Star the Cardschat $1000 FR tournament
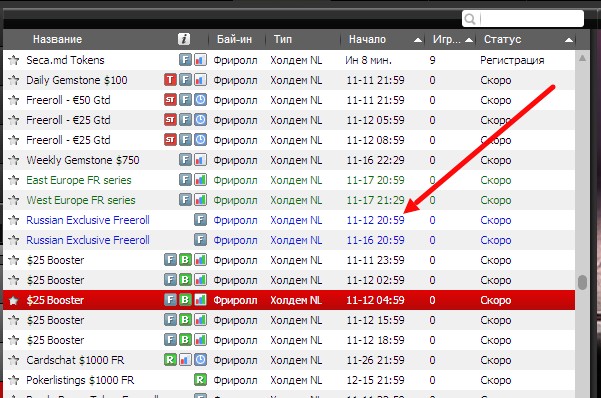The width and height of the screenshot is (601, 398). pos(14,360)
